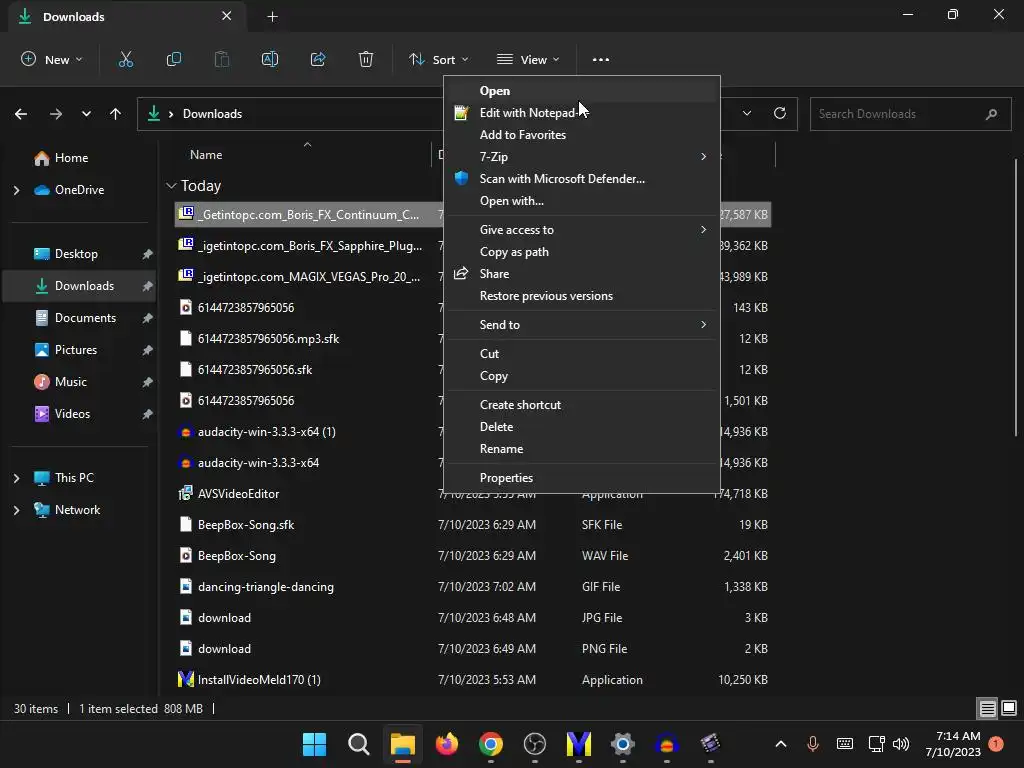The image size is (1024, 768).
Task: Go back with the left arrow
Action: click(x=21, y=114)
